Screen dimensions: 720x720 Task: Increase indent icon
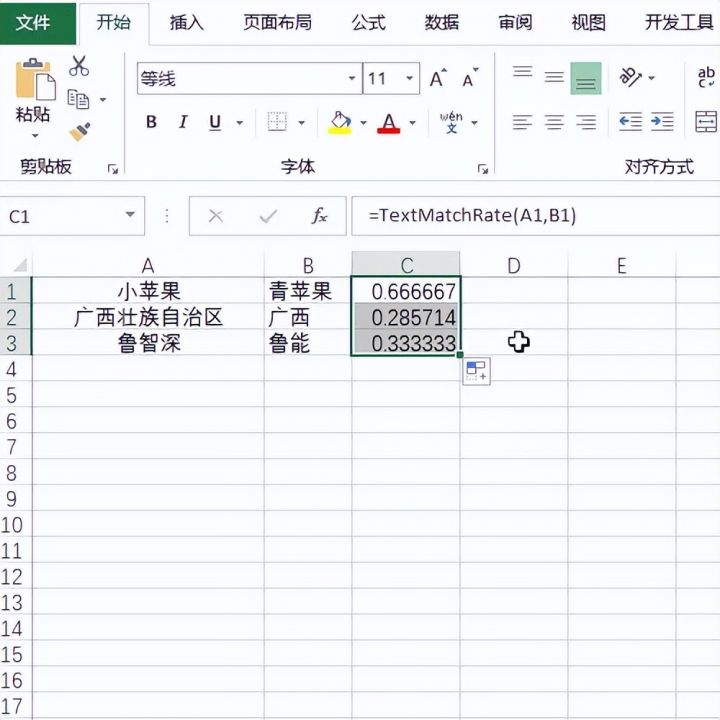coord(662,122)
